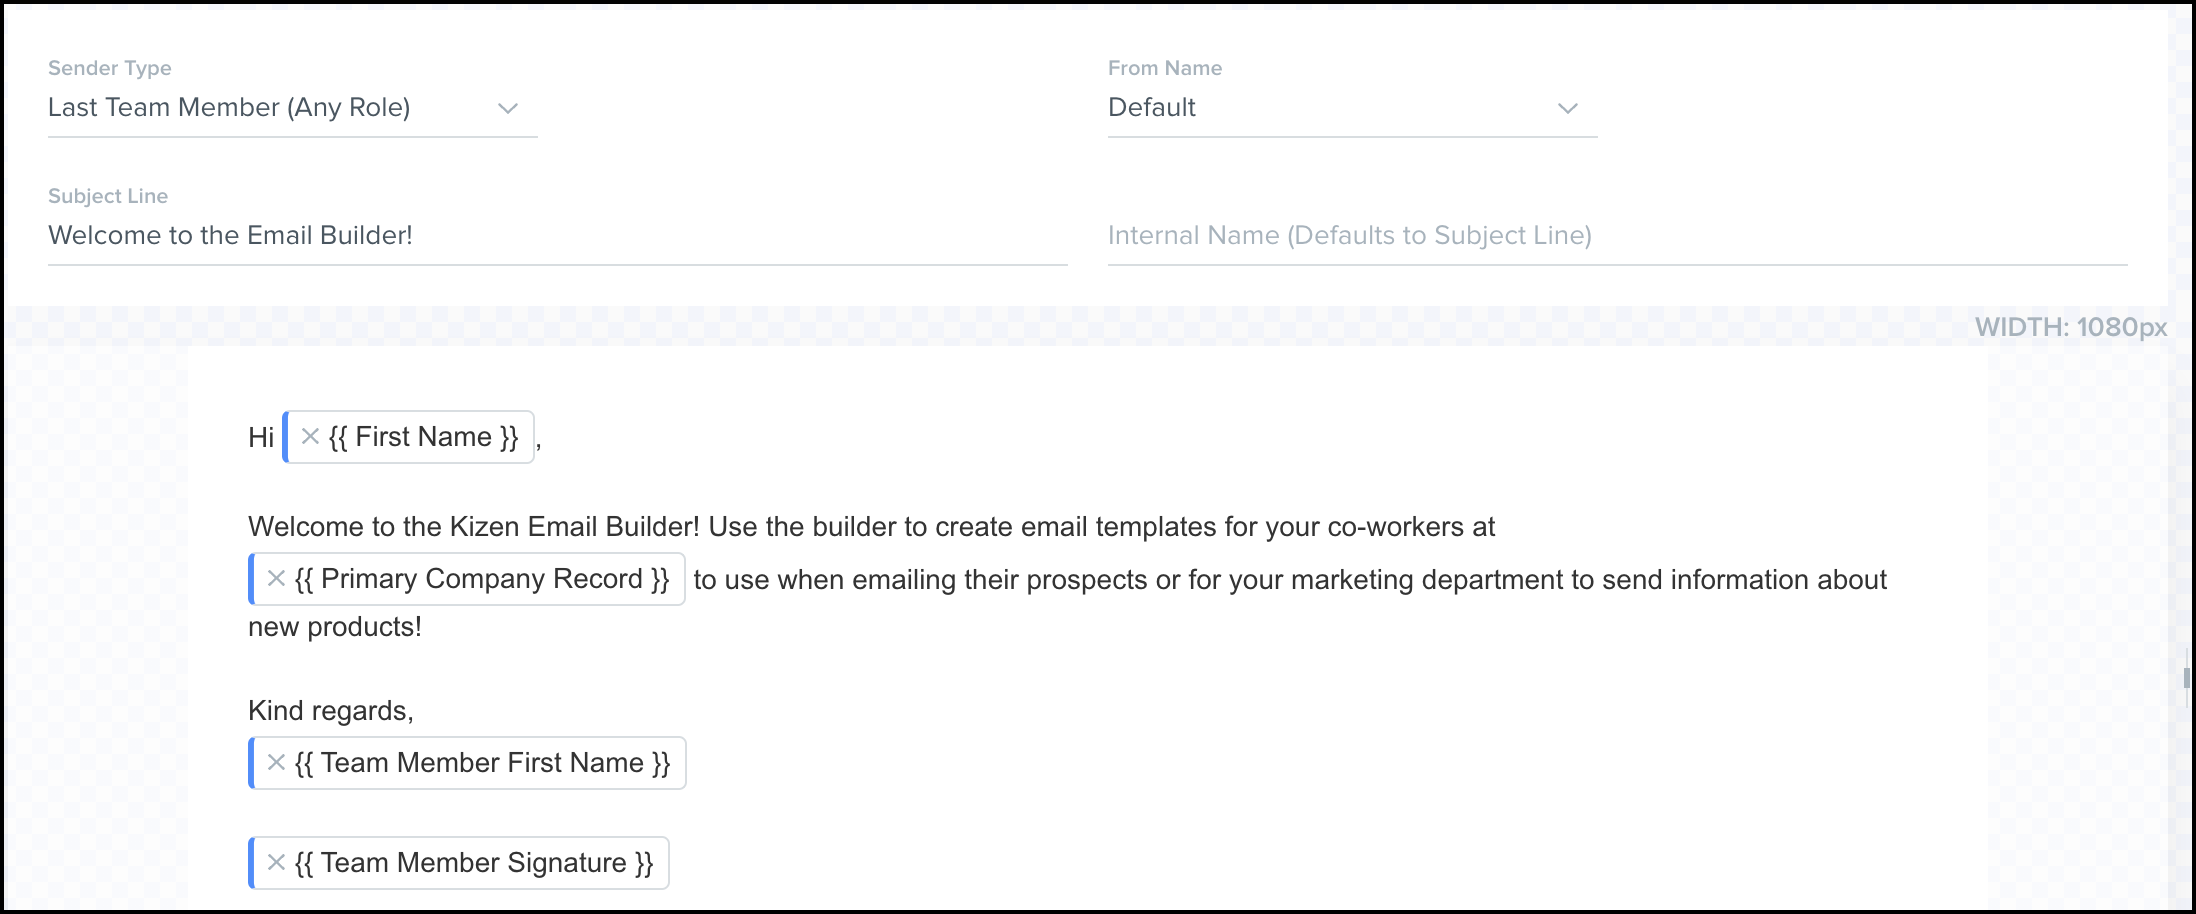Click the greeting line starting with Hi

[261, 437]
